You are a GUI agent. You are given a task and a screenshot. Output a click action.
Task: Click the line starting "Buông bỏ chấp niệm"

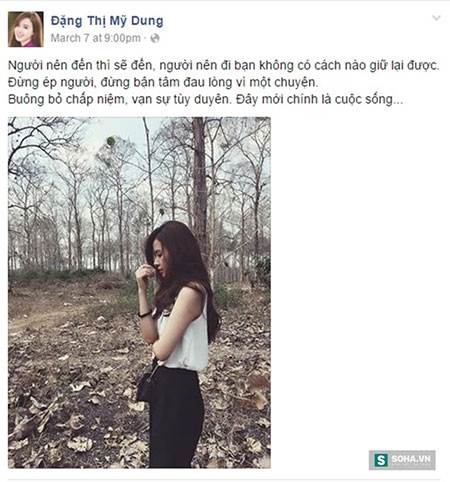(205, 99)
